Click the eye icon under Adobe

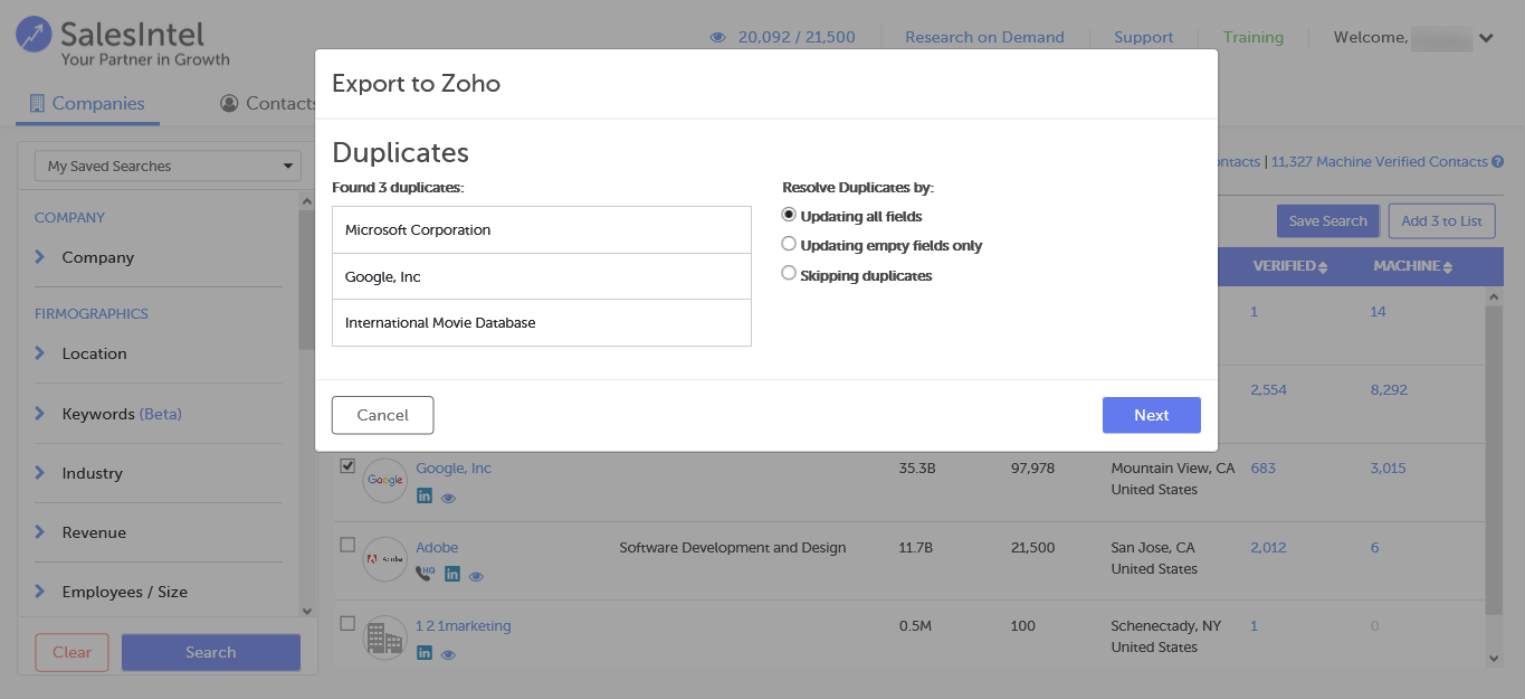[x=476, y=576]
